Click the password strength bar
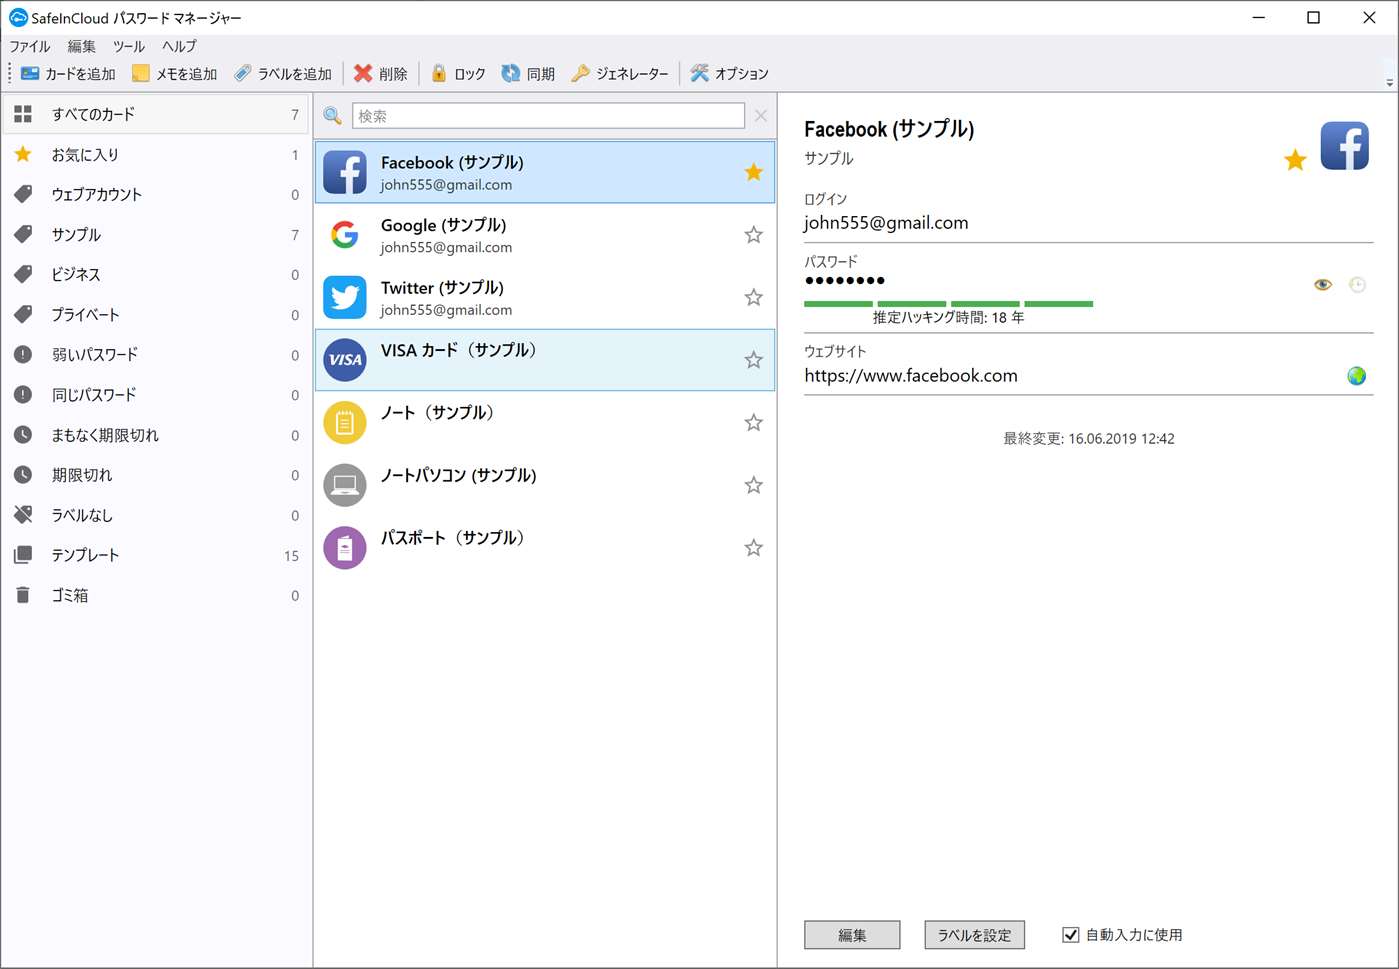 pos(948,303)
